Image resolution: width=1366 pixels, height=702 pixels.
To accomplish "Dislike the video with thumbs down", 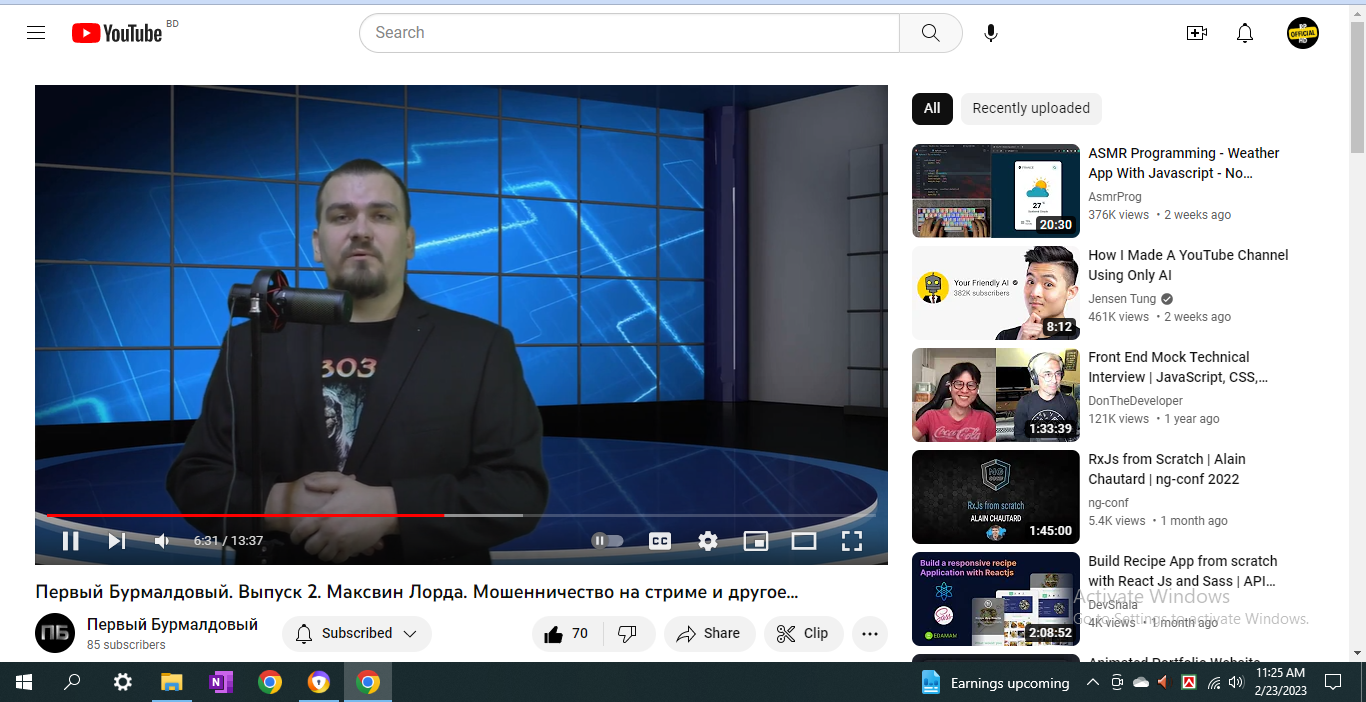I will point(628,634).
